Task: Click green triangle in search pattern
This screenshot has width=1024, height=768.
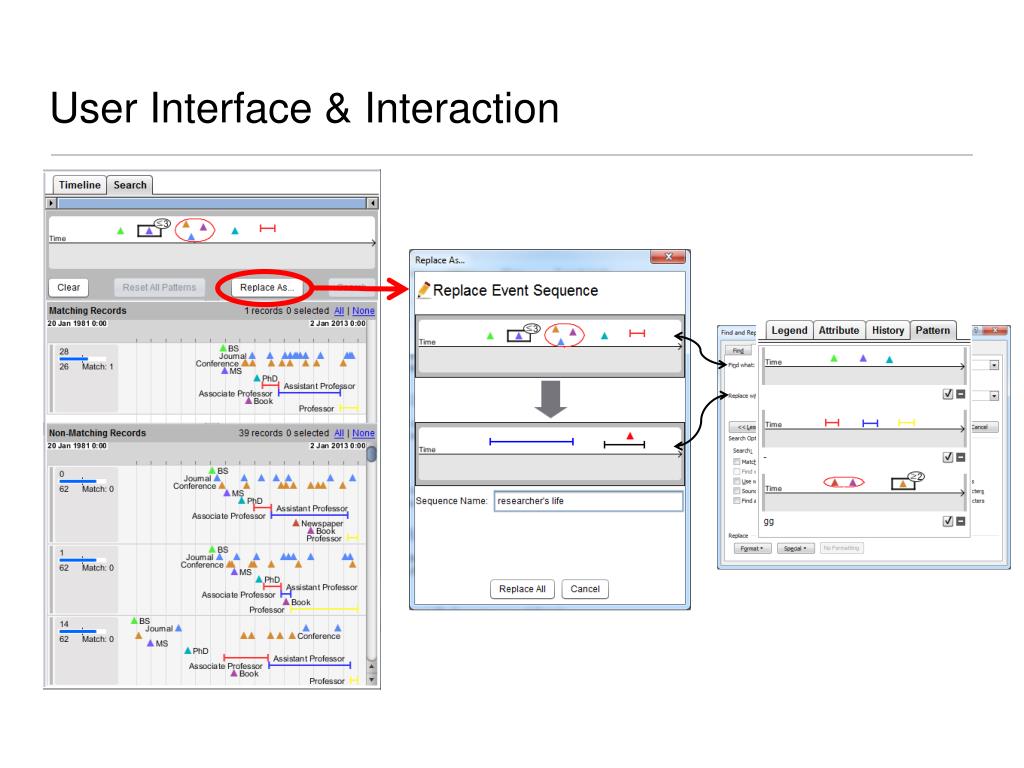Action: coord(120,231)
